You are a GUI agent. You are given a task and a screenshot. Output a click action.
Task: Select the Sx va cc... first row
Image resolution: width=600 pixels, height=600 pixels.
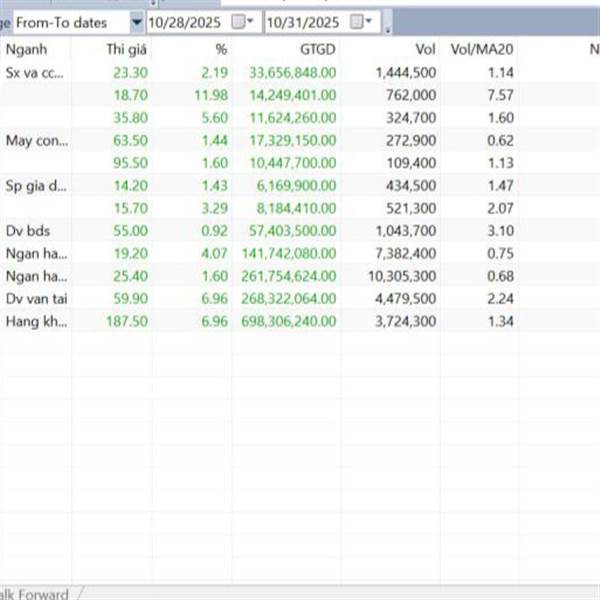tap(37, 72)
